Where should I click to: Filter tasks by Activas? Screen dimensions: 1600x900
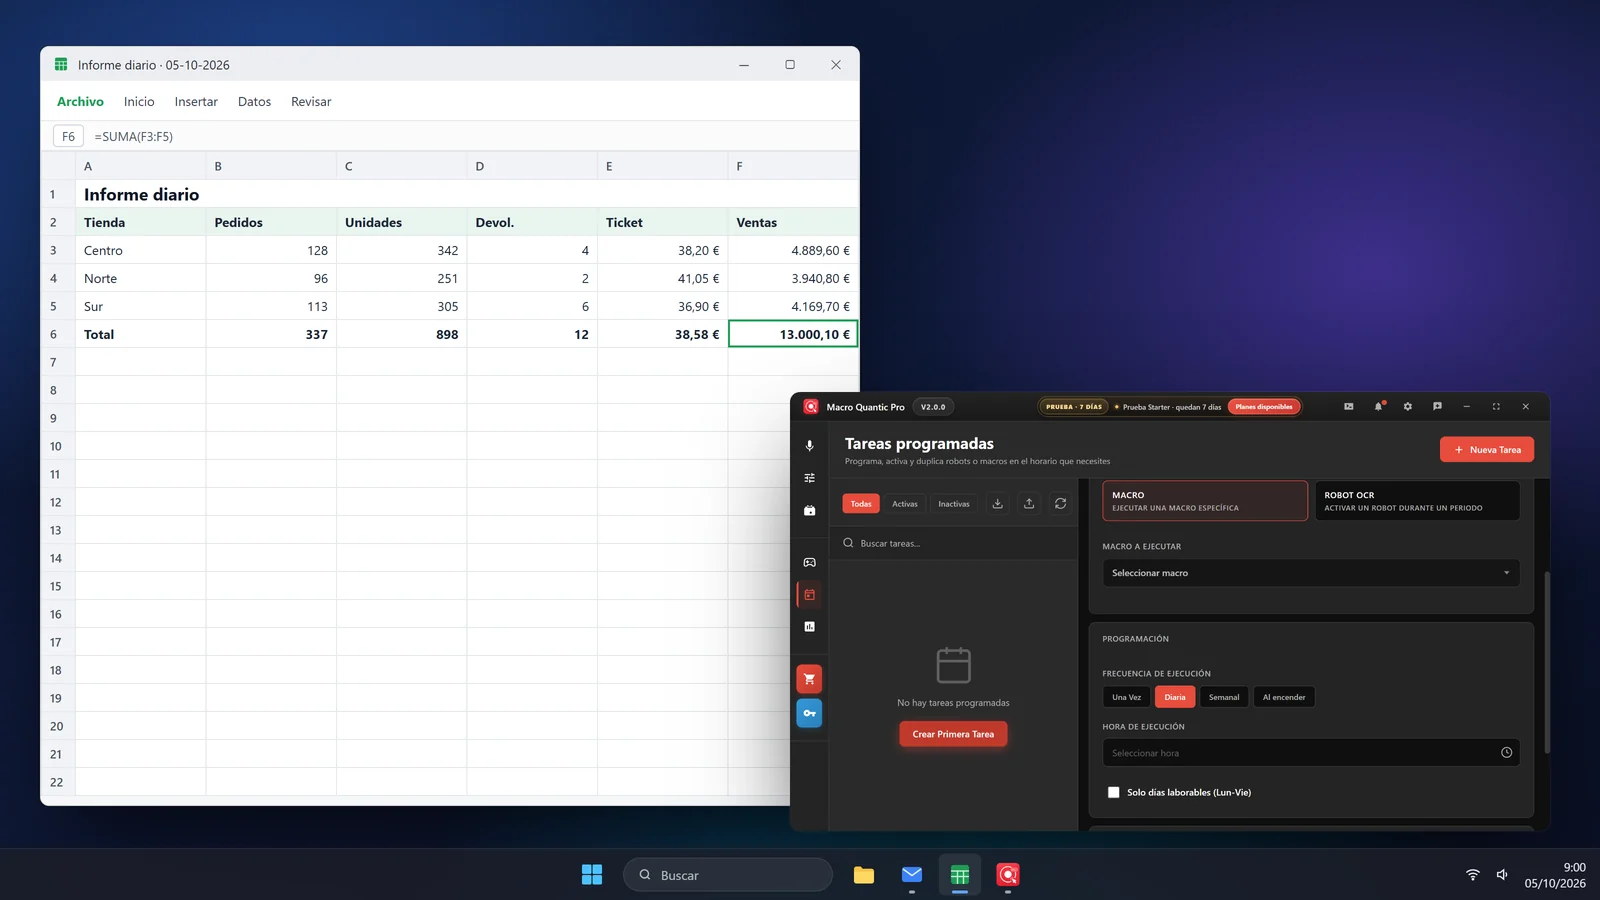coord(905,504)
